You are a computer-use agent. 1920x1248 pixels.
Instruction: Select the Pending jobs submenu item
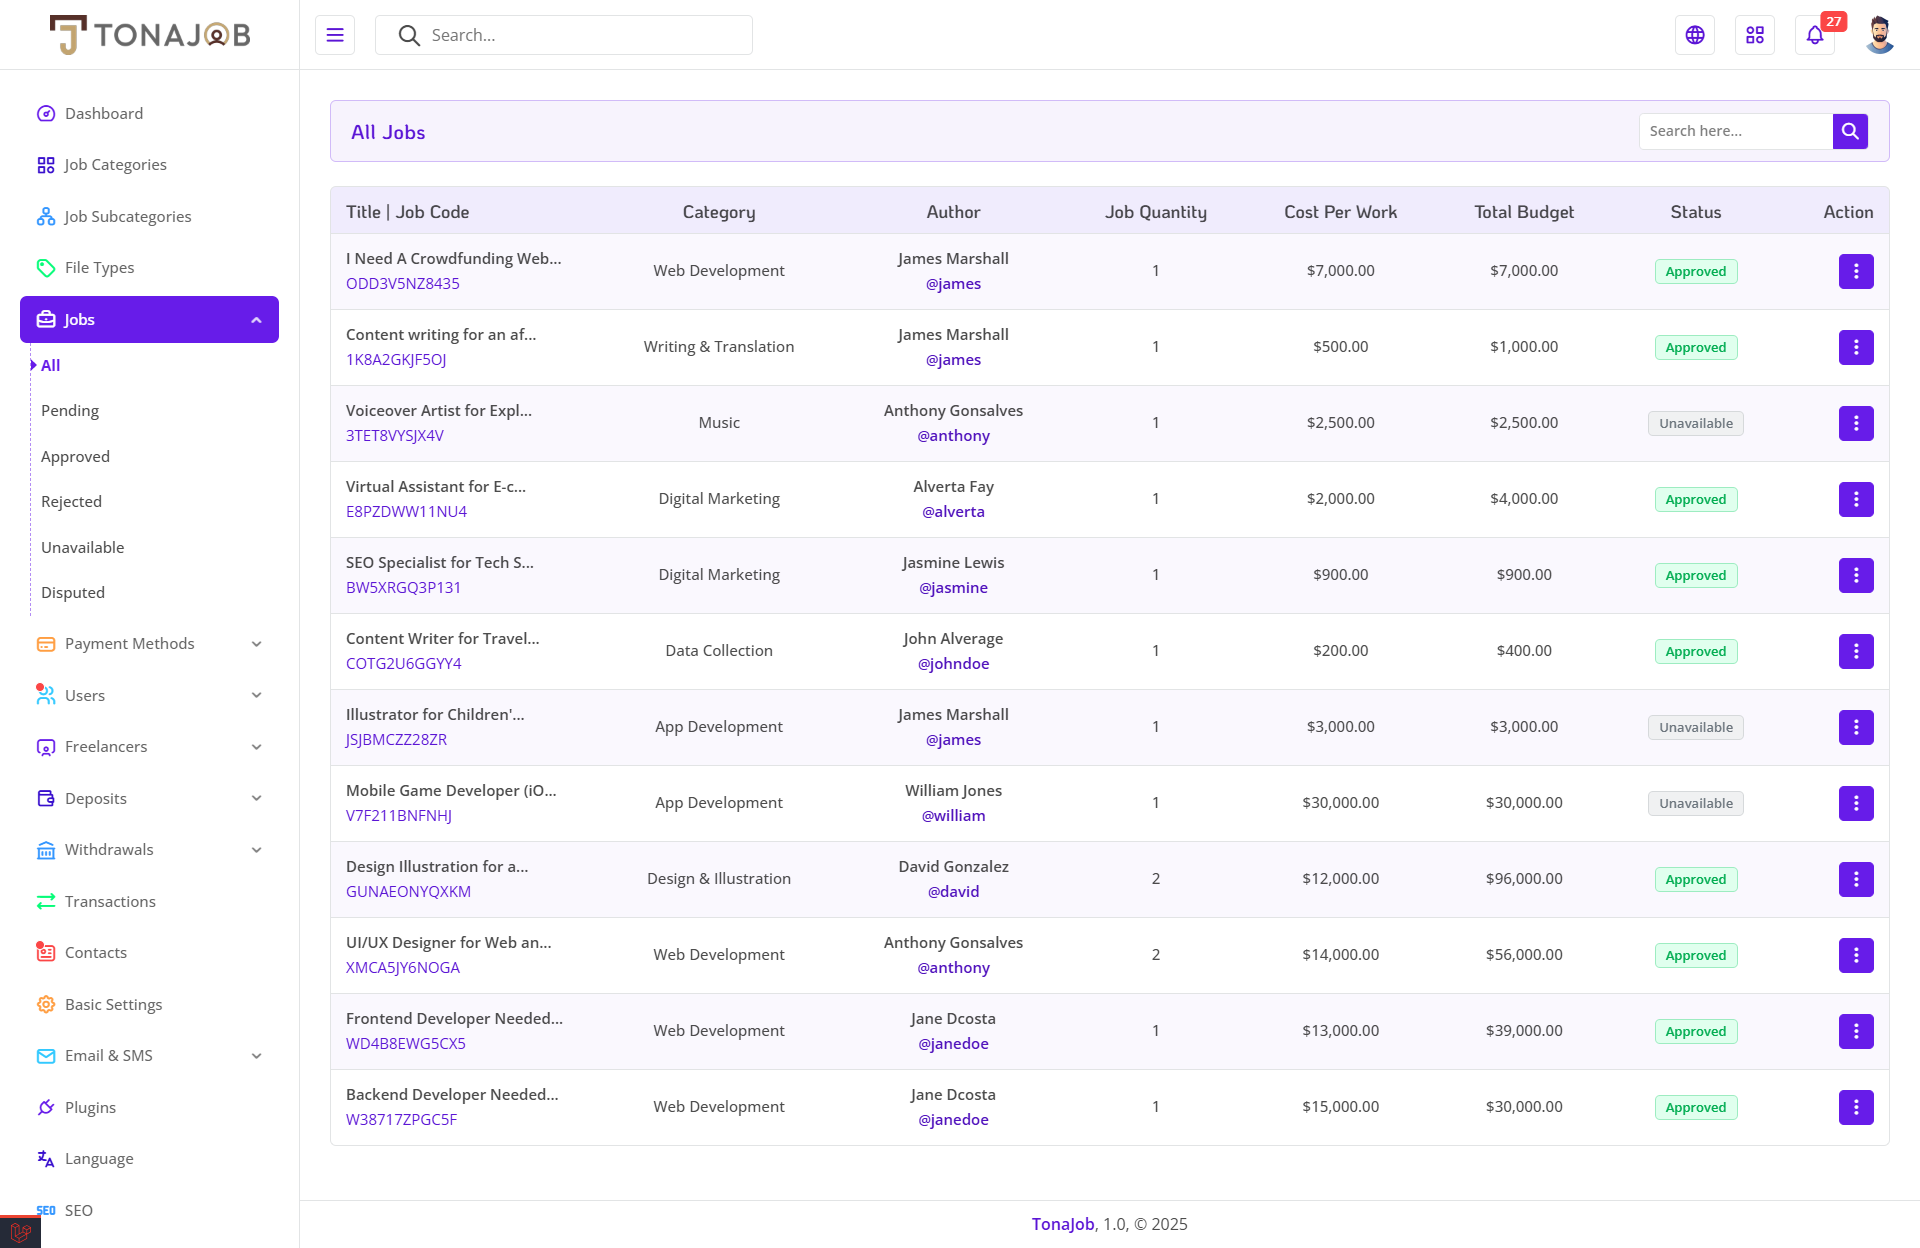tap(70, 411)
